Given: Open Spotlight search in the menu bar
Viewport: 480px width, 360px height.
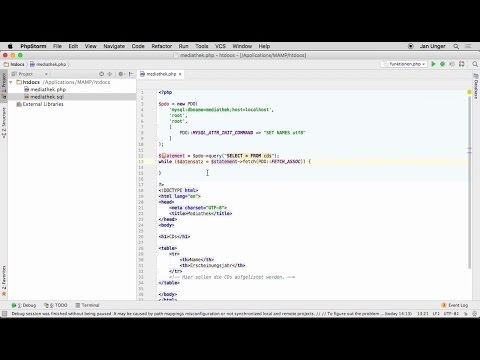Looking at the screenshot, I should click(456, 46).
